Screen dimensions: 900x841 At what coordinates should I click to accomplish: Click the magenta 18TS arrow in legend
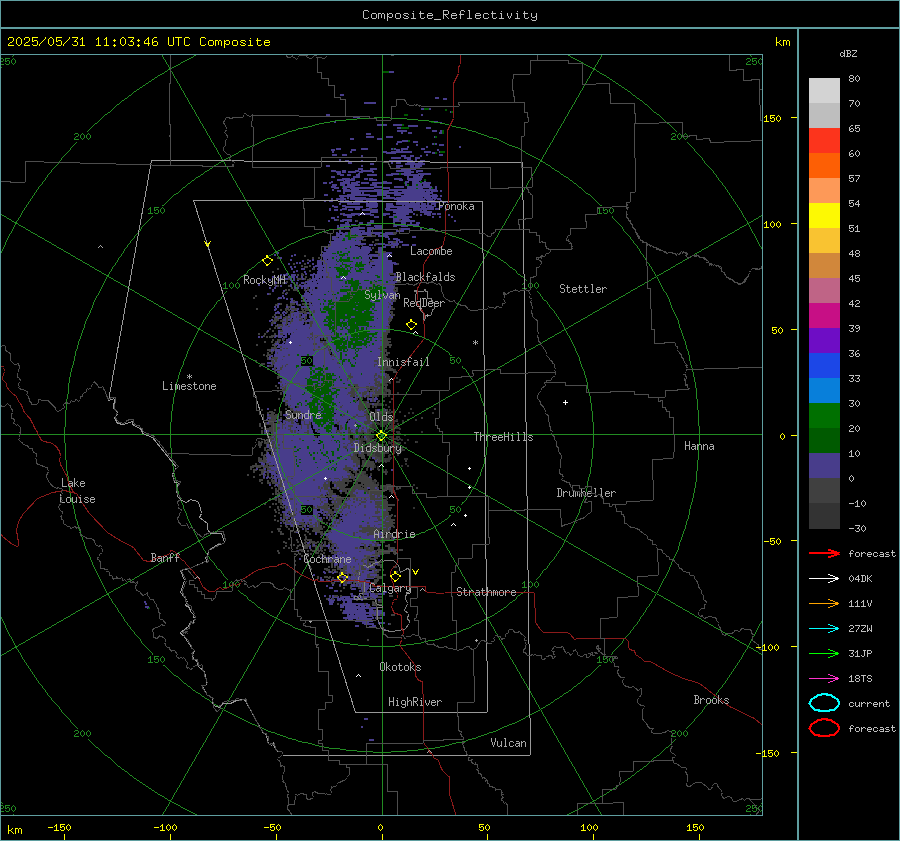click(x=824, y=679)
